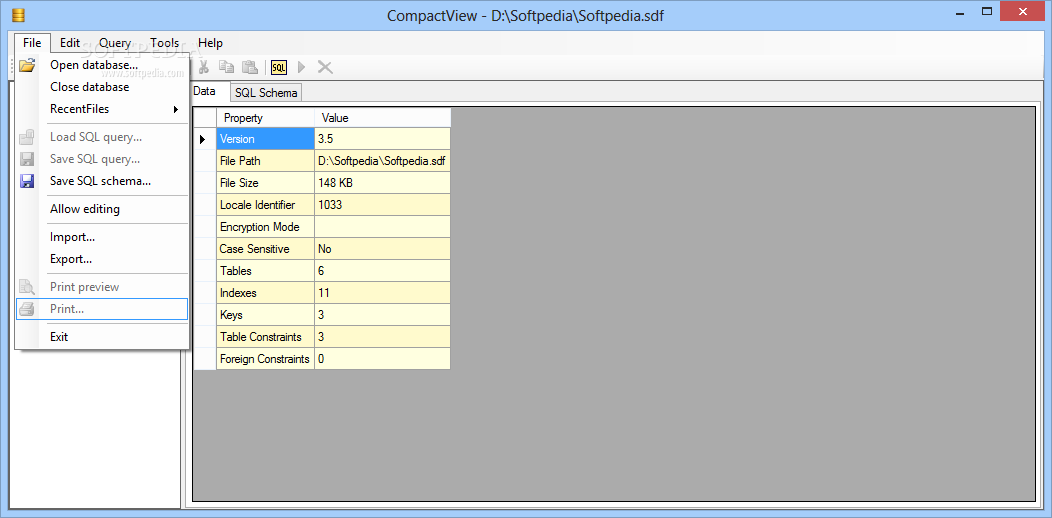Click the Property column header

pos(265,118)
